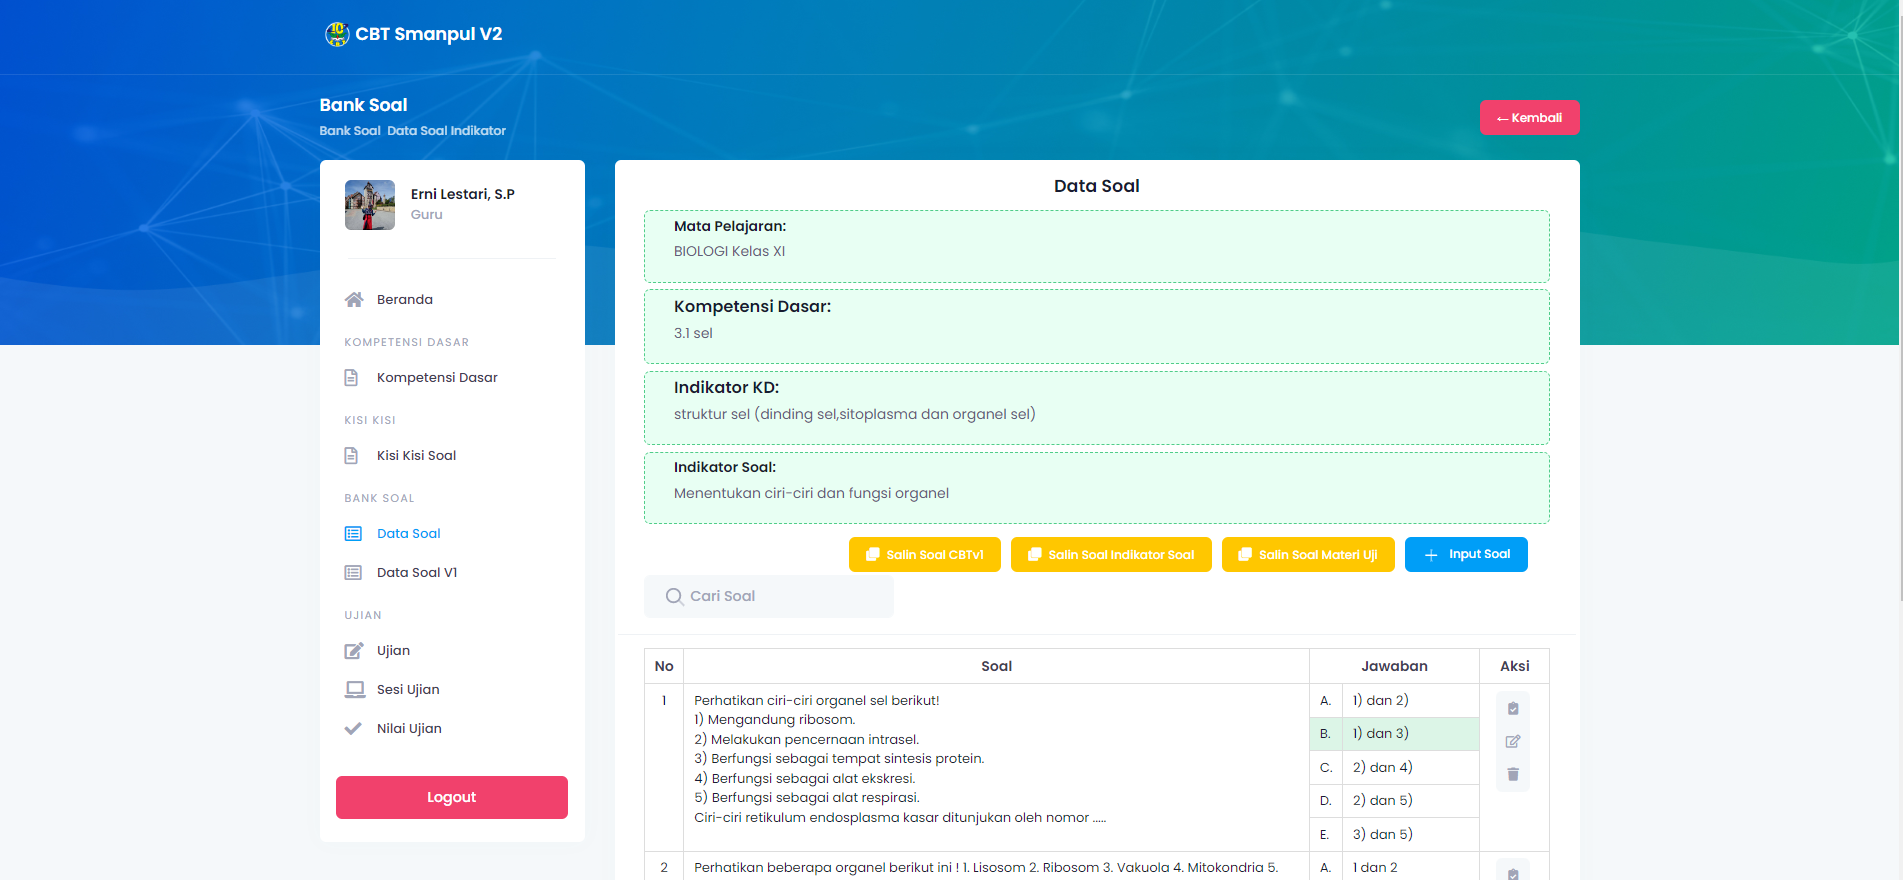Click the laptop icon beside Sesi Ujian
The image size is (1903, 880).
click(354, 690)
